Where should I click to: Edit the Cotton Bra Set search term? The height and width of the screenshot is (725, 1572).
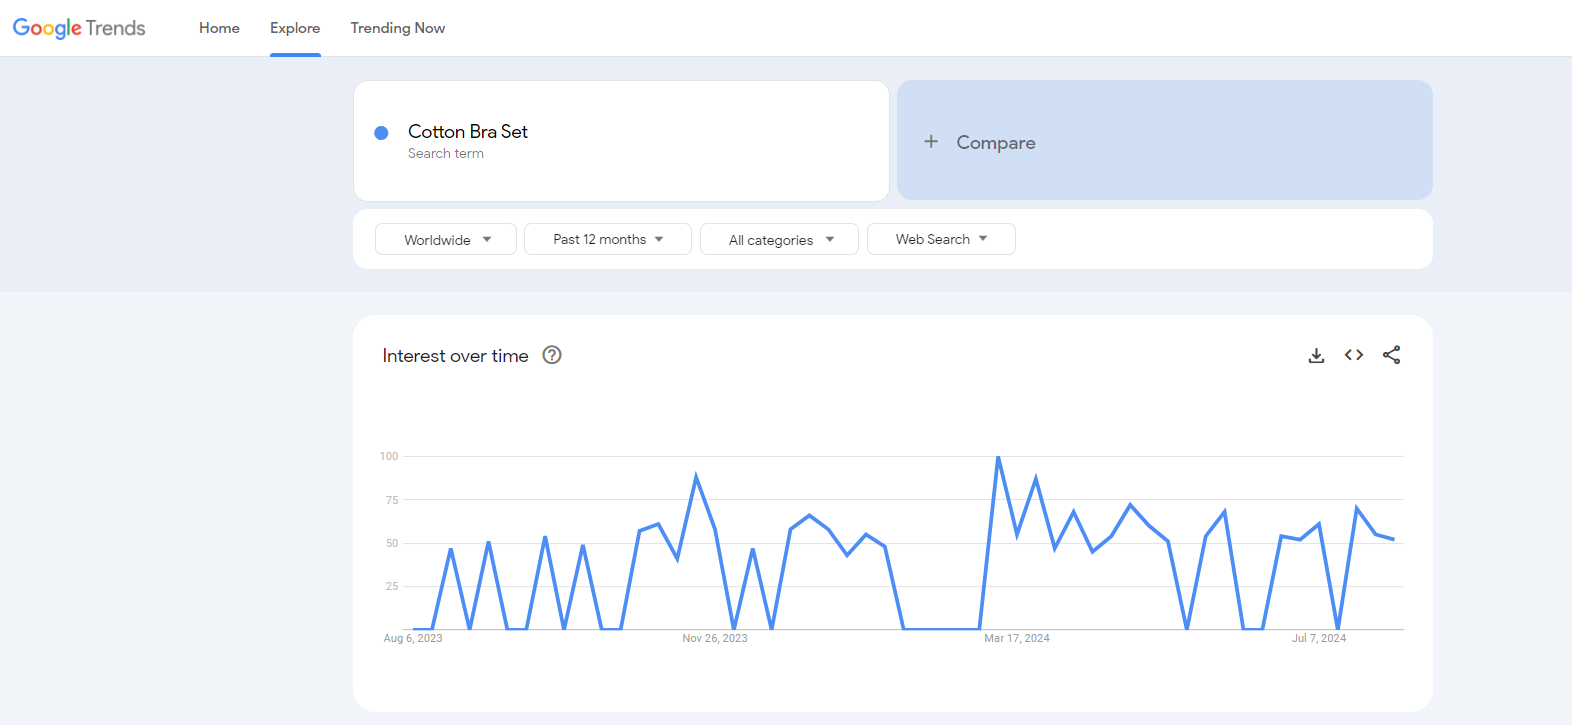coord(621,141)
